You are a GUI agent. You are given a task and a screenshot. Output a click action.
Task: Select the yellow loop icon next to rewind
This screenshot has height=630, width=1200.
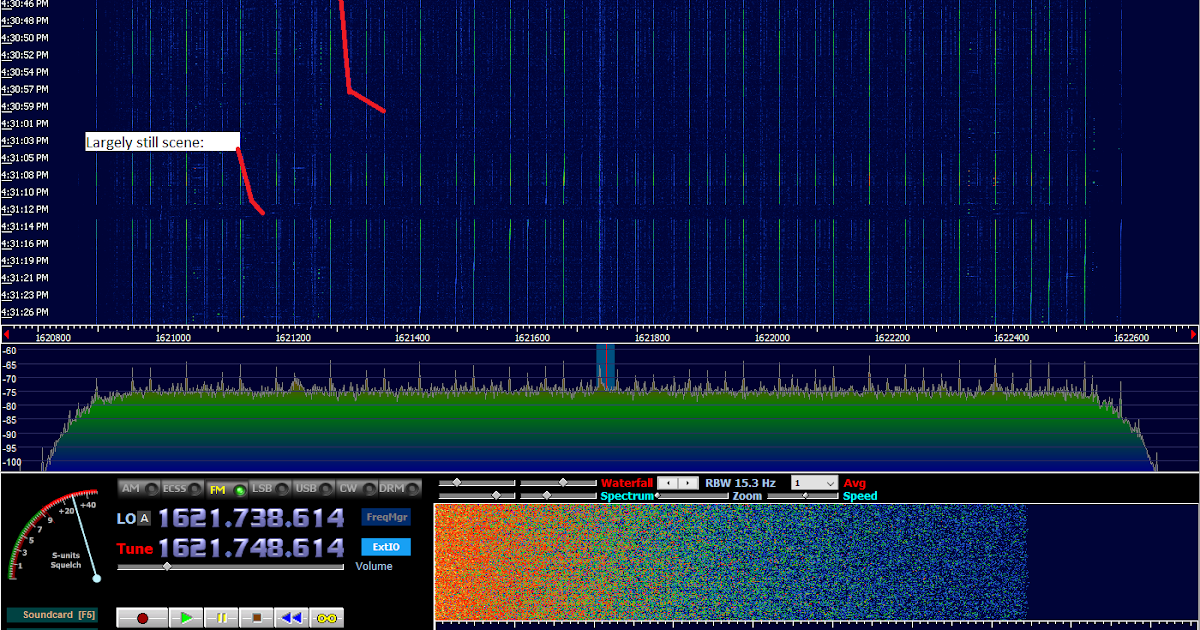click(326, 616)
